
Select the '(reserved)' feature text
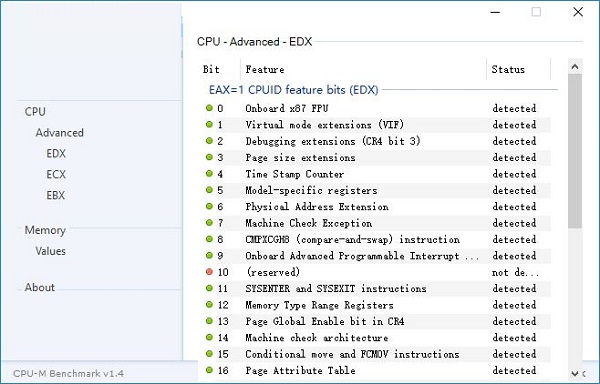coord(273,272)
